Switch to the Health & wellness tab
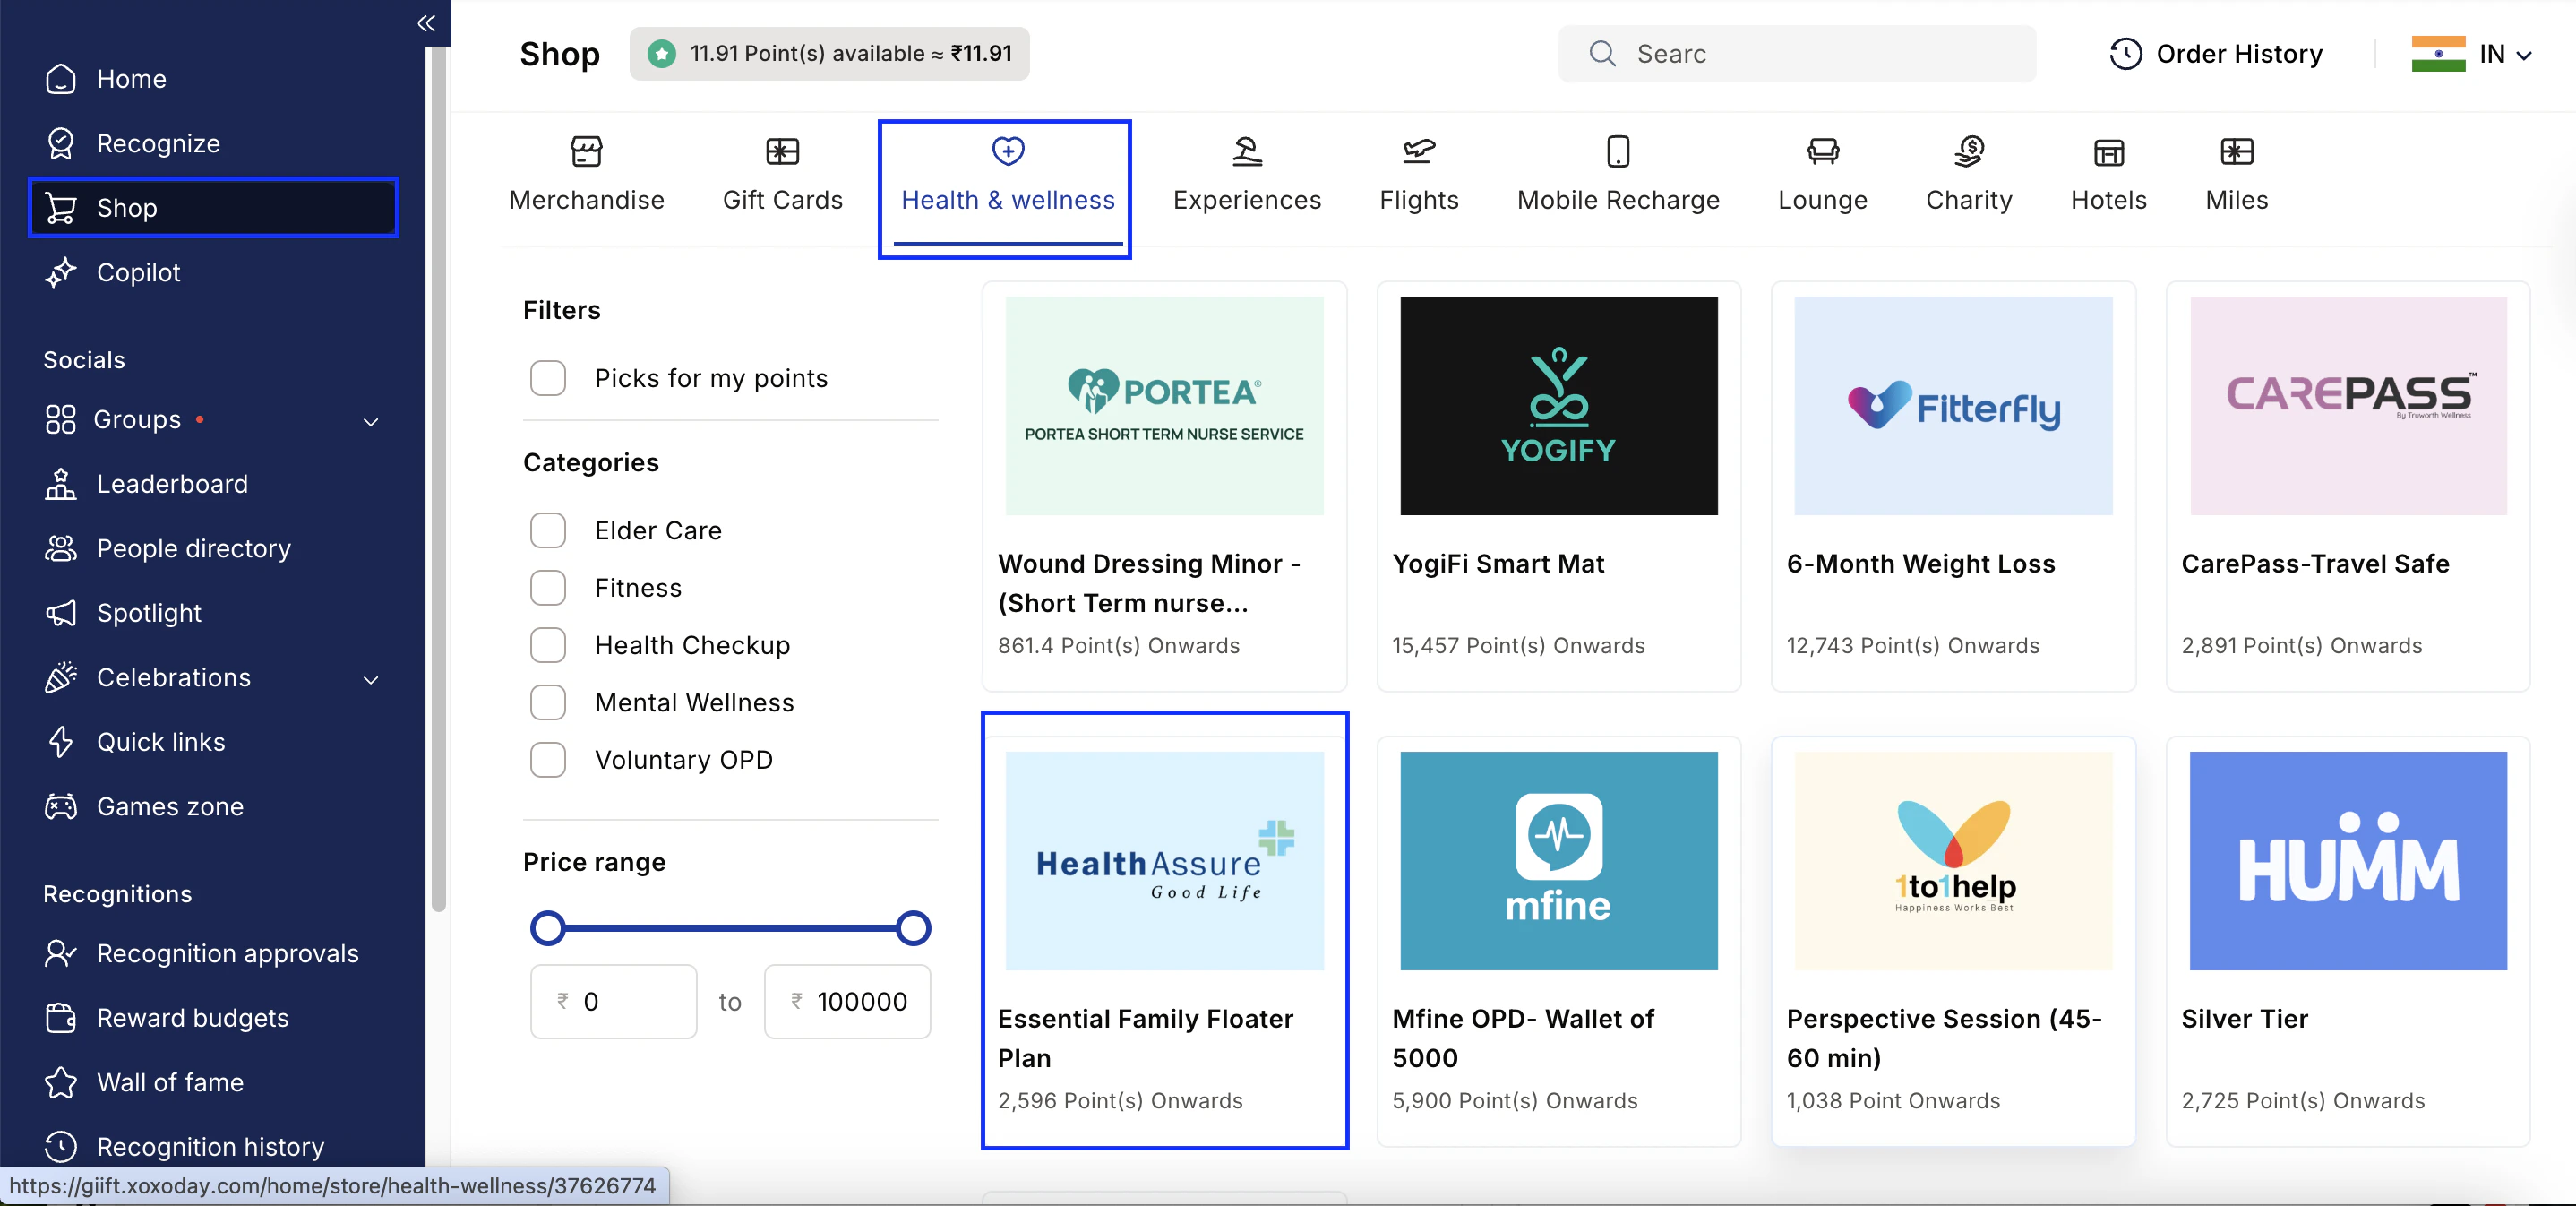The width and height of the screenshot is (2576, 1206). click(1007, 188)
